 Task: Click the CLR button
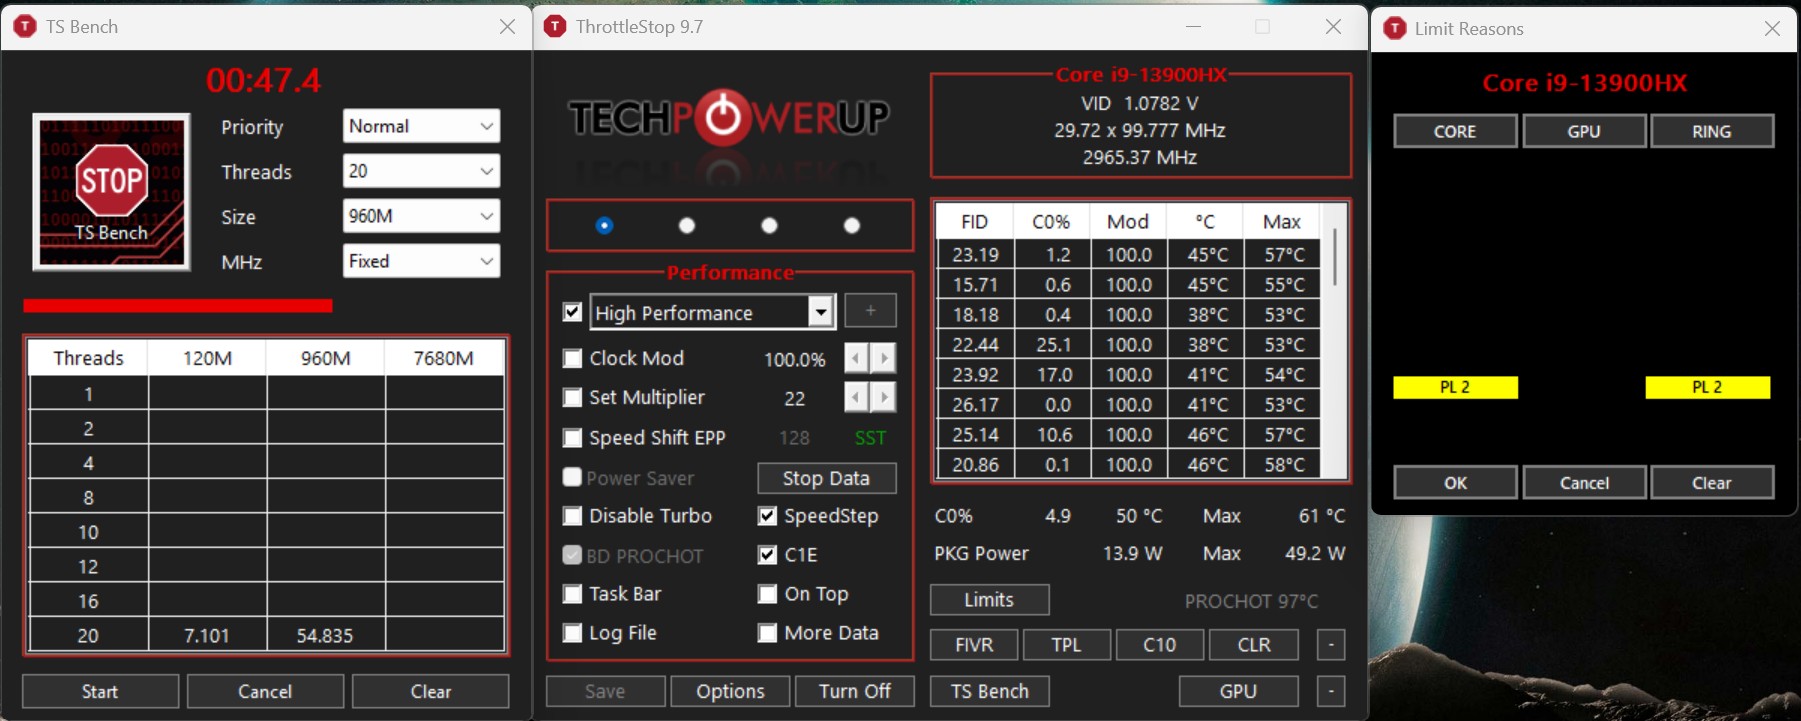(1254, 645)
